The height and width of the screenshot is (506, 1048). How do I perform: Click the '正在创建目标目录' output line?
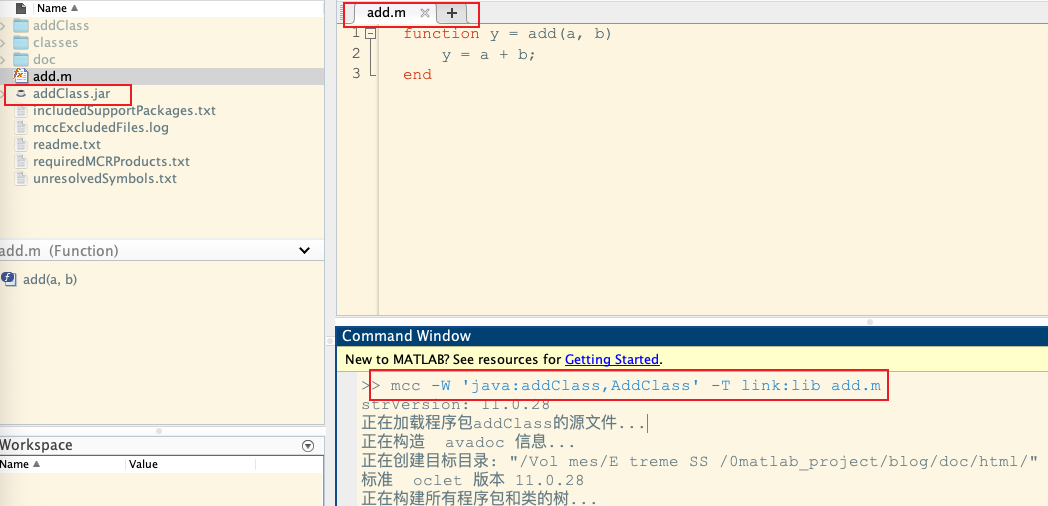click(x=699, y=461)
